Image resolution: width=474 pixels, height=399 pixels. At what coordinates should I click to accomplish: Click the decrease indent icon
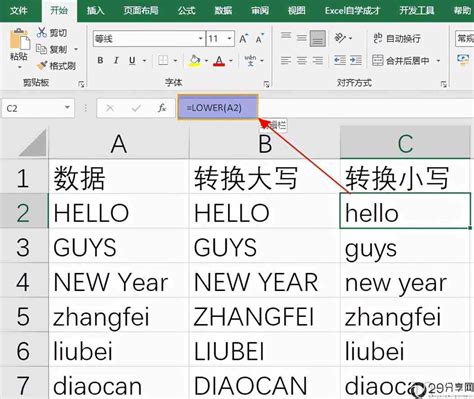click(x=340, y=60)
